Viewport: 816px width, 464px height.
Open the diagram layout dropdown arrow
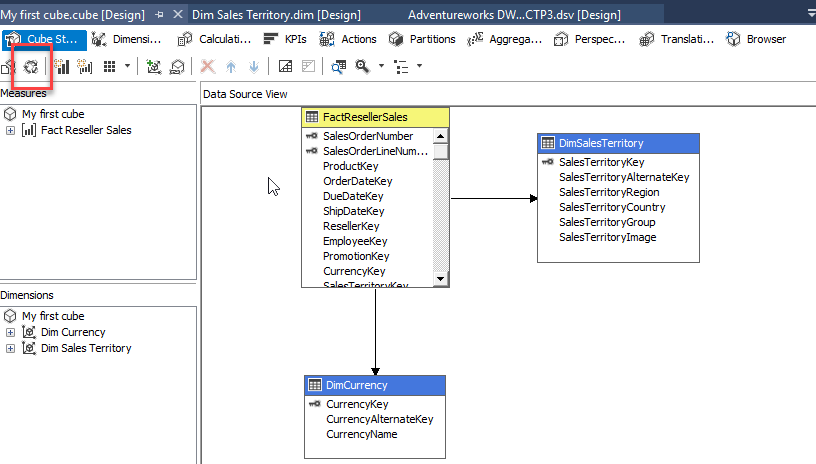point(419,67)
